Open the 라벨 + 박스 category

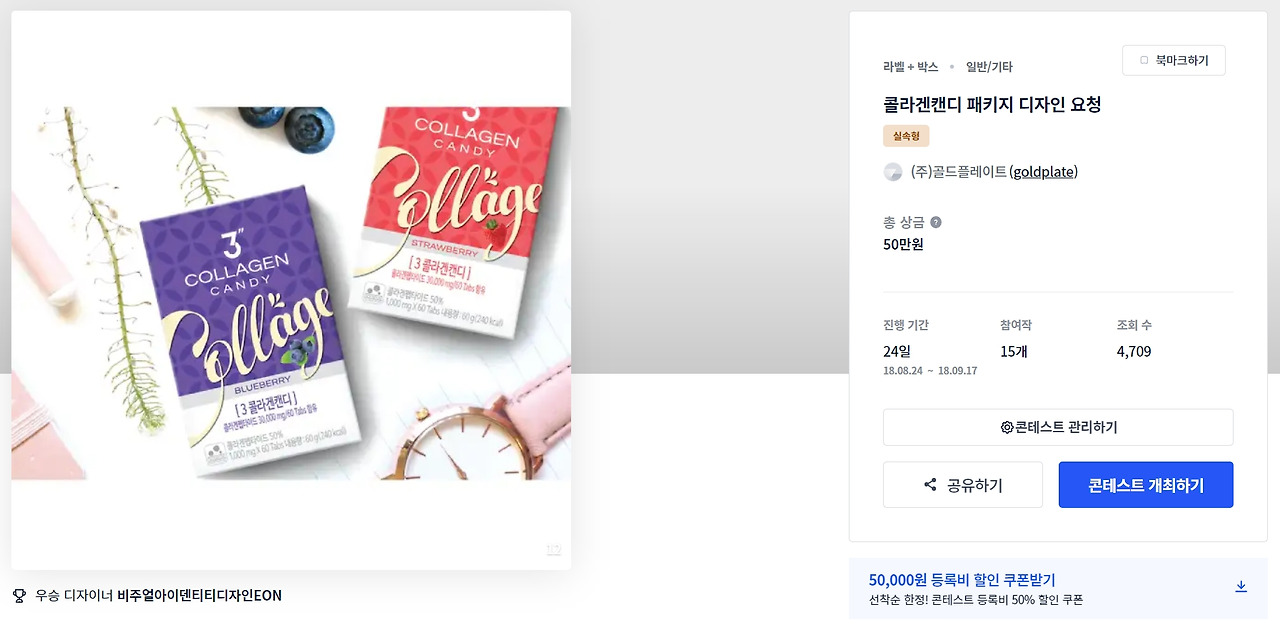point(911,67)
